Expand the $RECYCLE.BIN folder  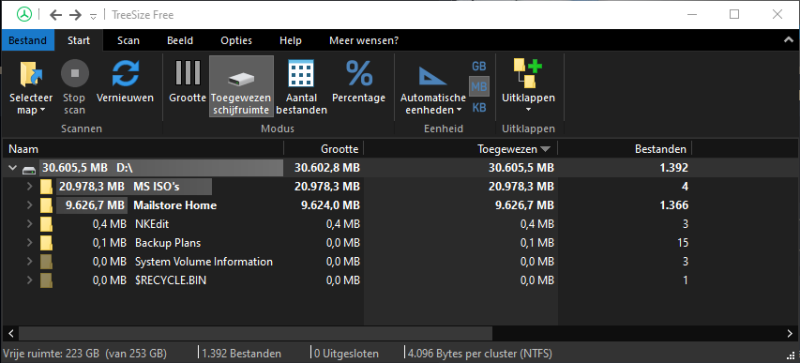[x=29, y=280]
